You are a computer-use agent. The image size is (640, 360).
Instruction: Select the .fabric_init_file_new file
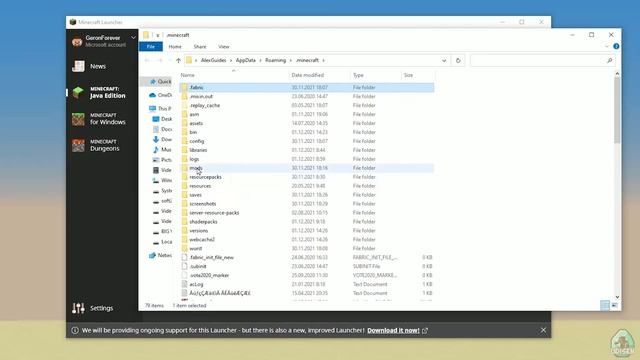[x=307, y=258]
